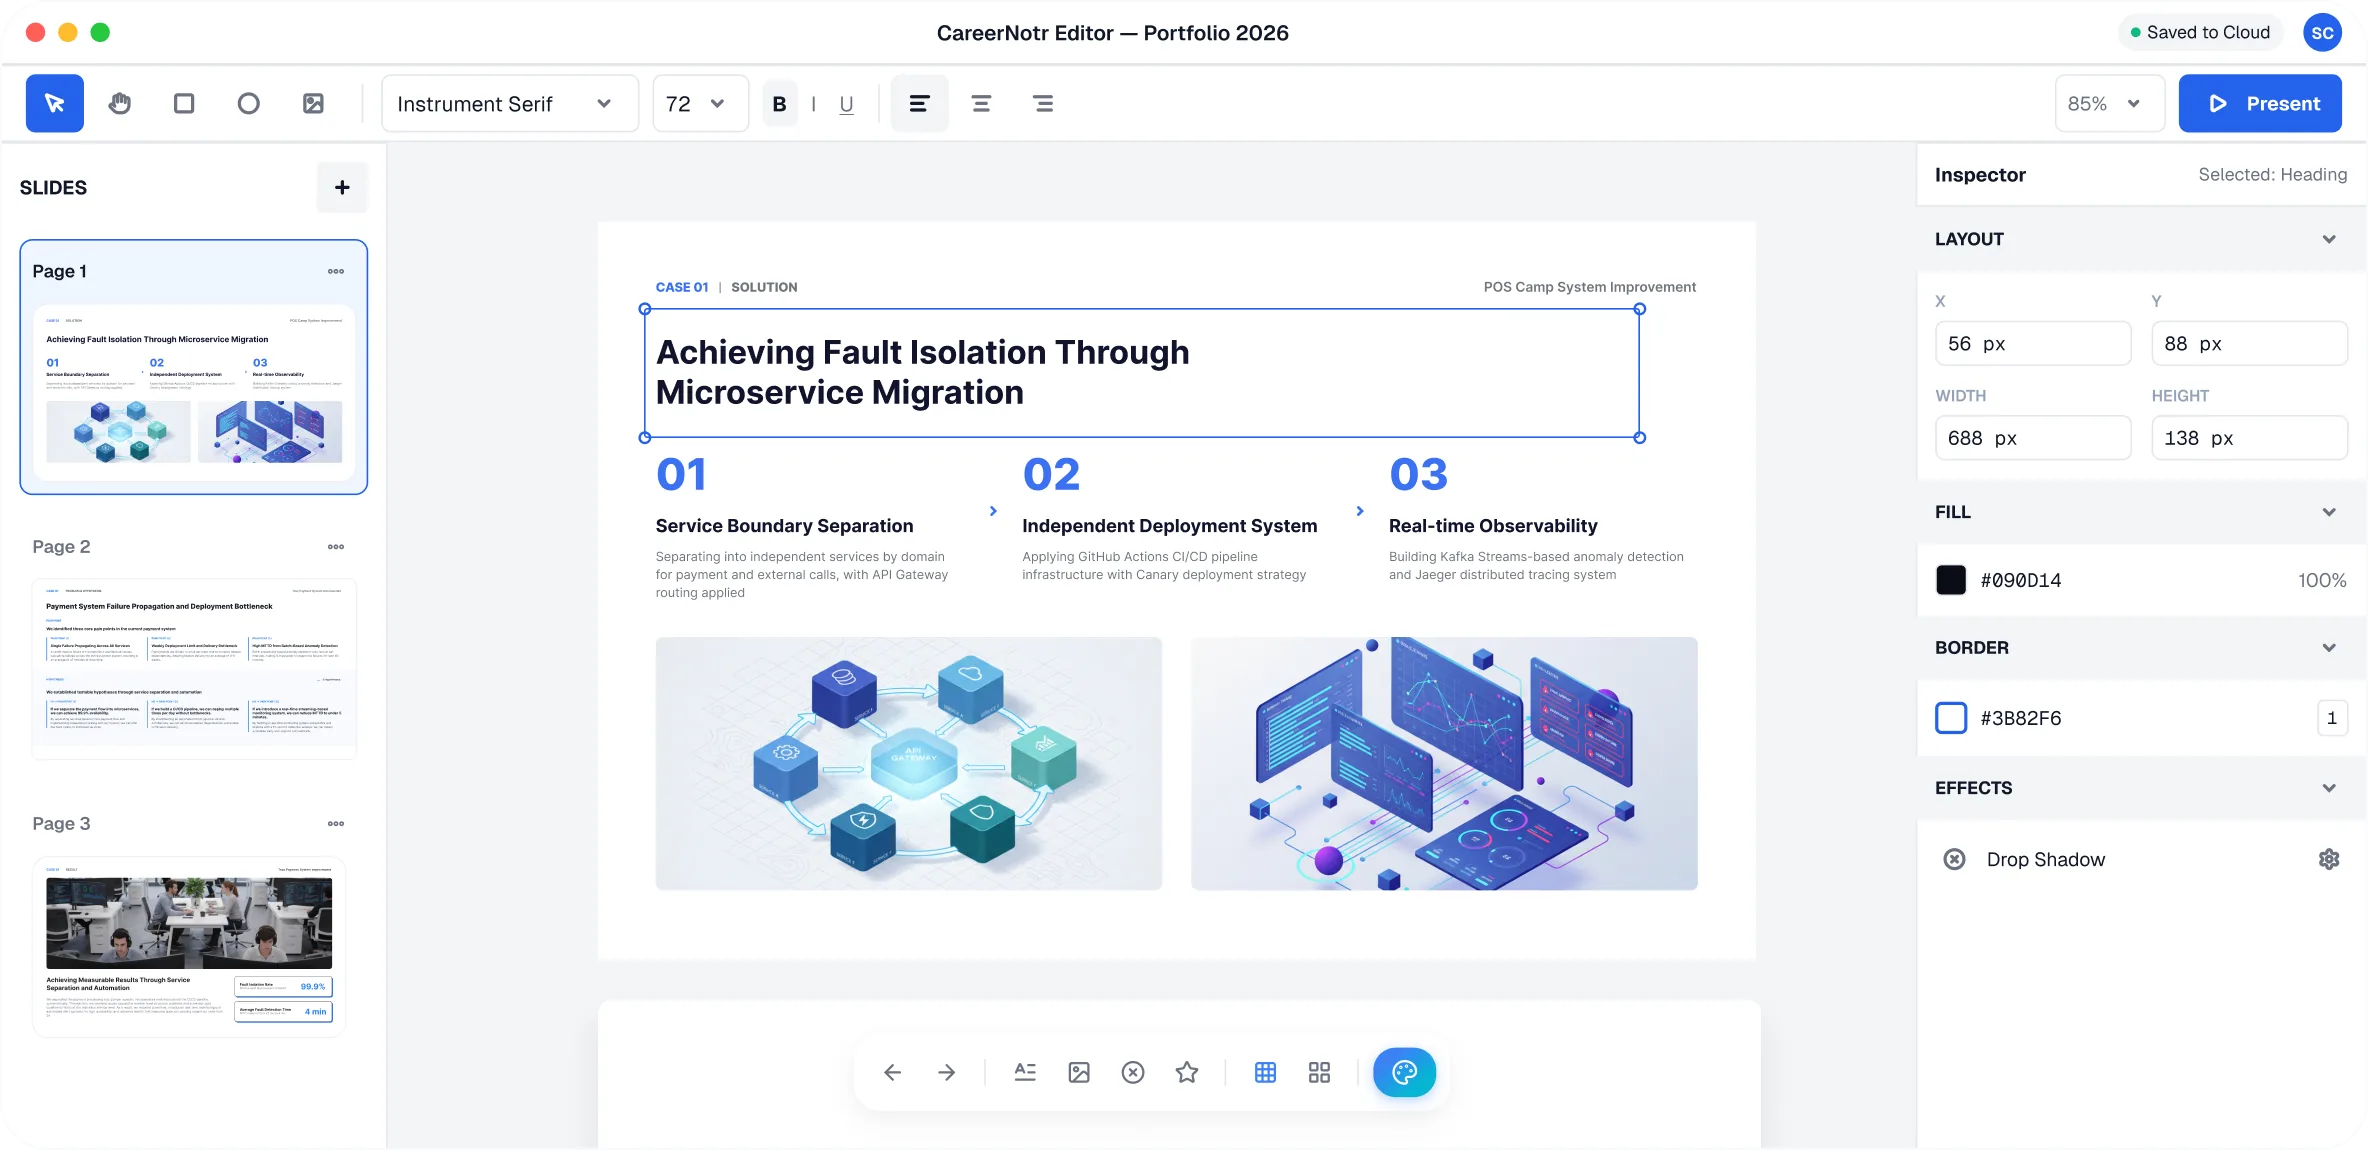The width and height of the screenshot is (2368, 1150).
Task: Toggle underline formatting
Action: [x=847, y=103]
